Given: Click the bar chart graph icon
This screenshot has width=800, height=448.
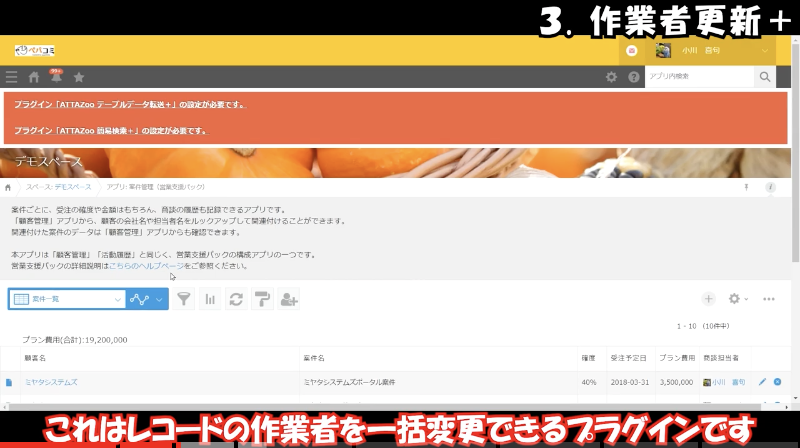Looking at the screenshot, I should (x=210, y=299).
